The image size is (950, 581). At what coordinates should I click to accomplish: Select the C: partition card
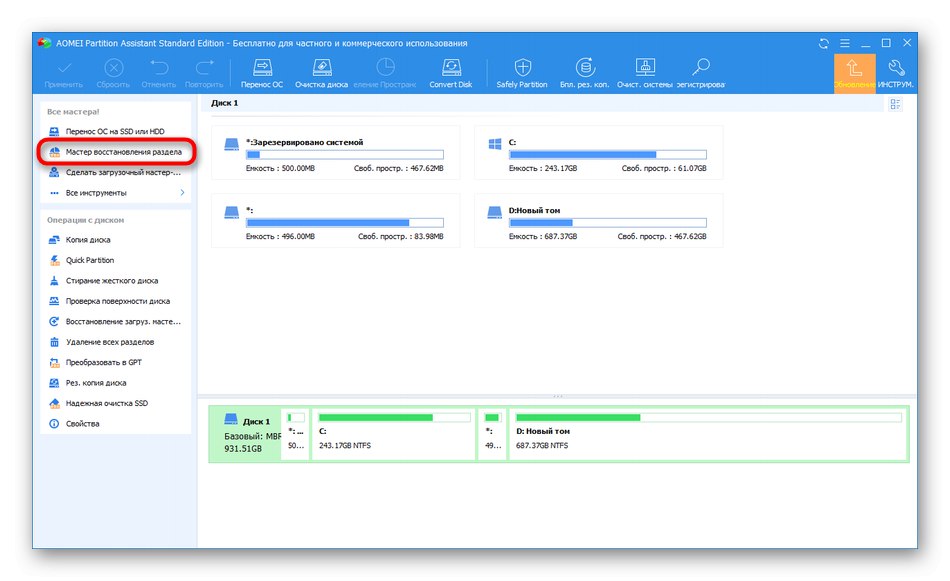tap(599, 153)
